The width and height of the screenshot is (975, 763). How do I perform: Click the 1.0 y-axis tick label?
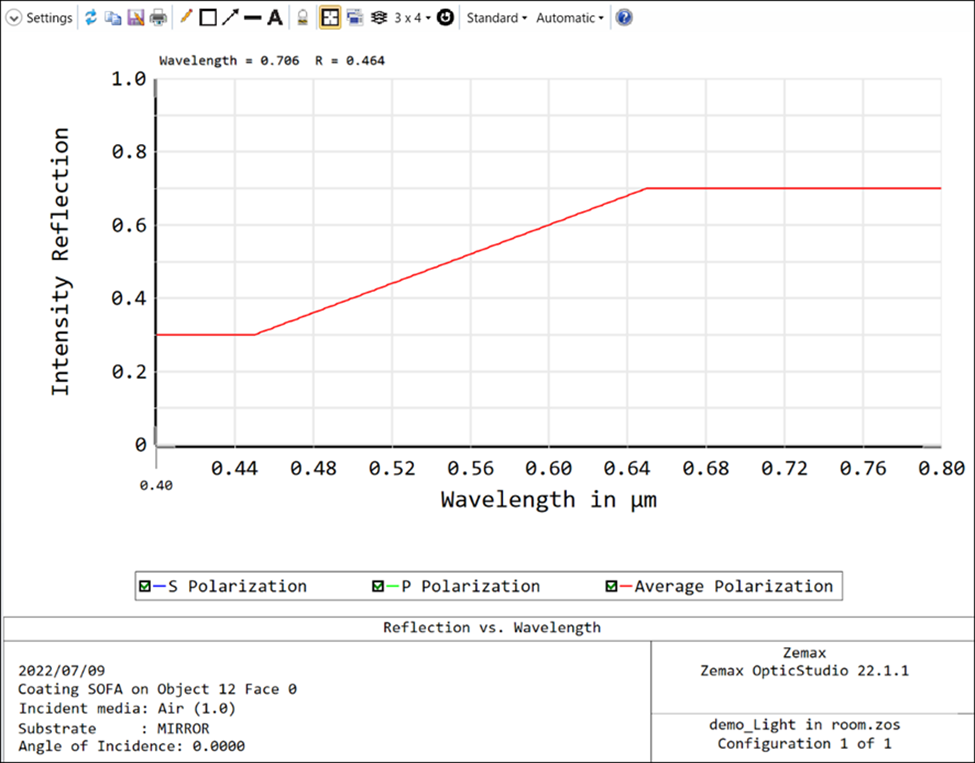[x=129, y=79]
